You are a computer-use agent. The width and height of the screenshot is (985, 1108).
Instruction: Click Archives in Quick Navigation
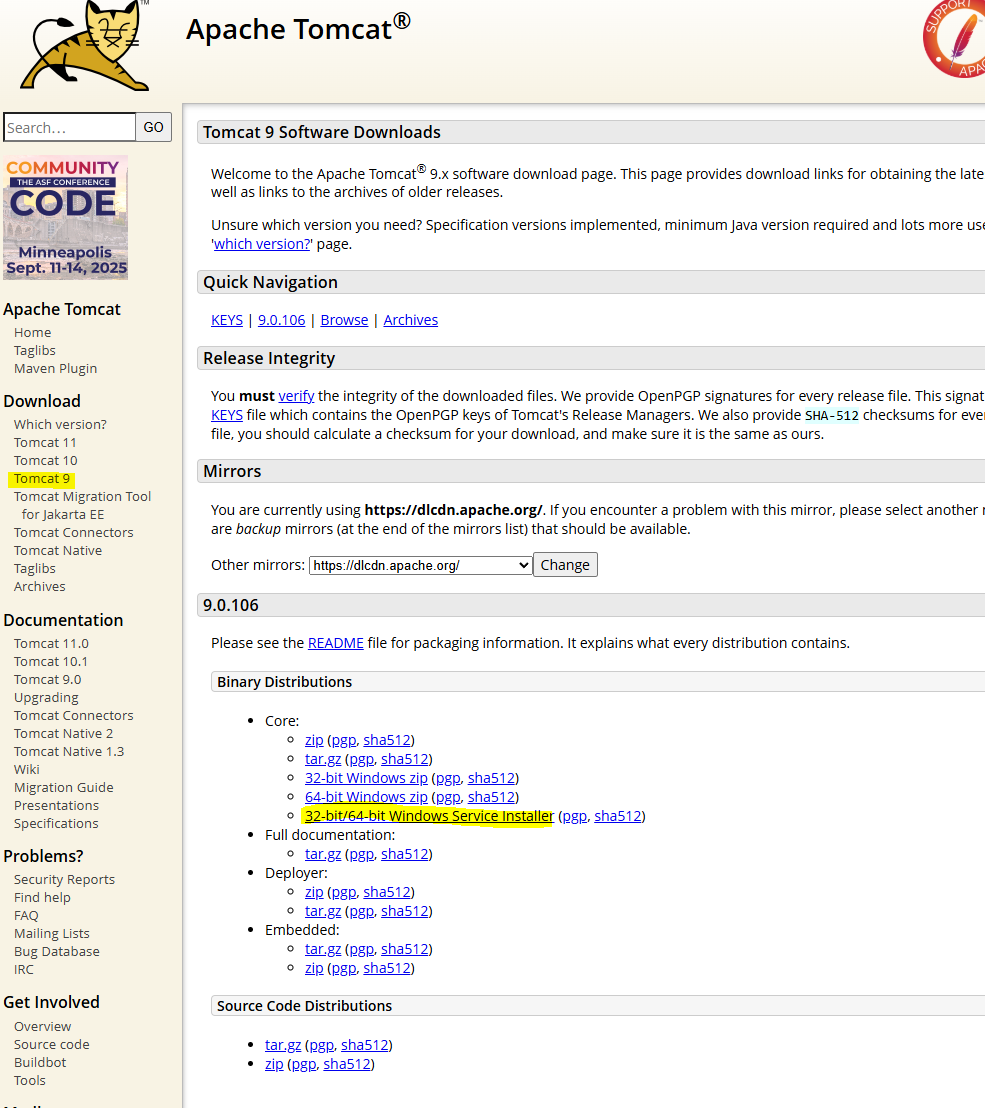[411, 320]
